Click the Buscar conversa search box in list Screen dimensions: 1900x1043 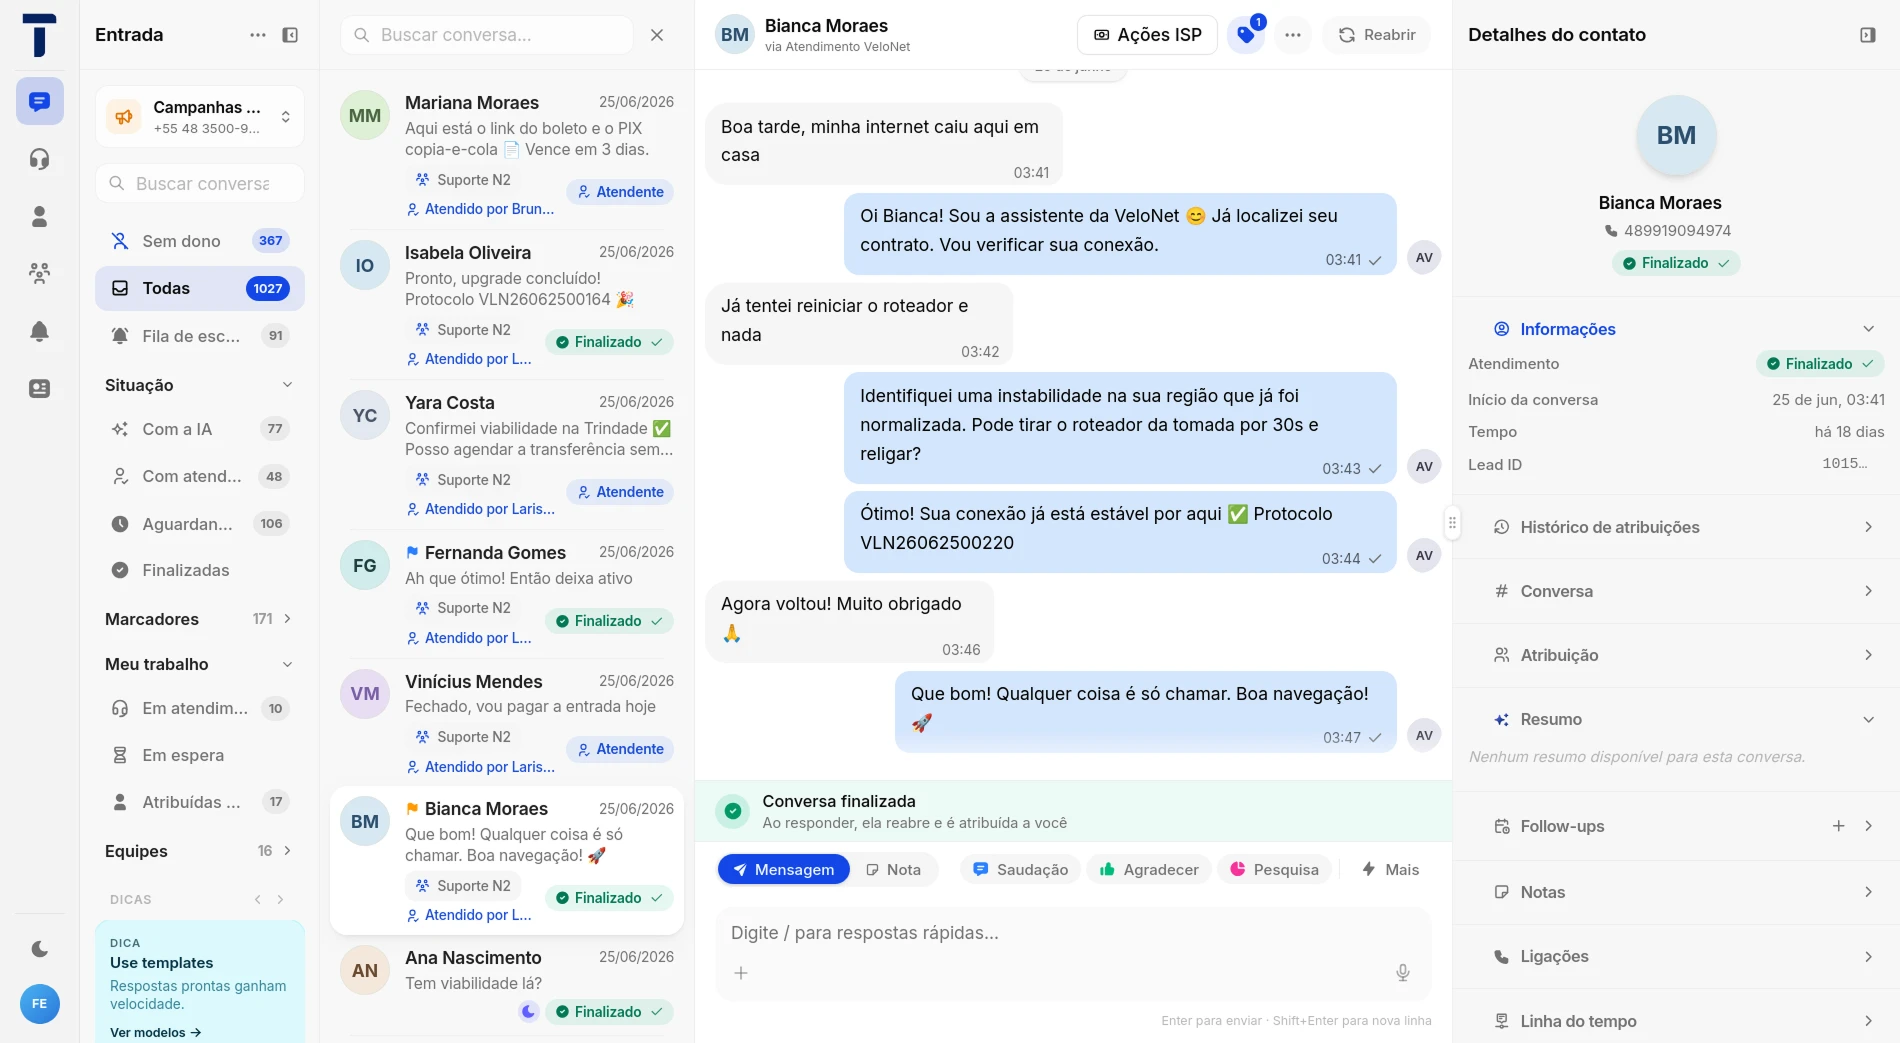pos(487,35)
